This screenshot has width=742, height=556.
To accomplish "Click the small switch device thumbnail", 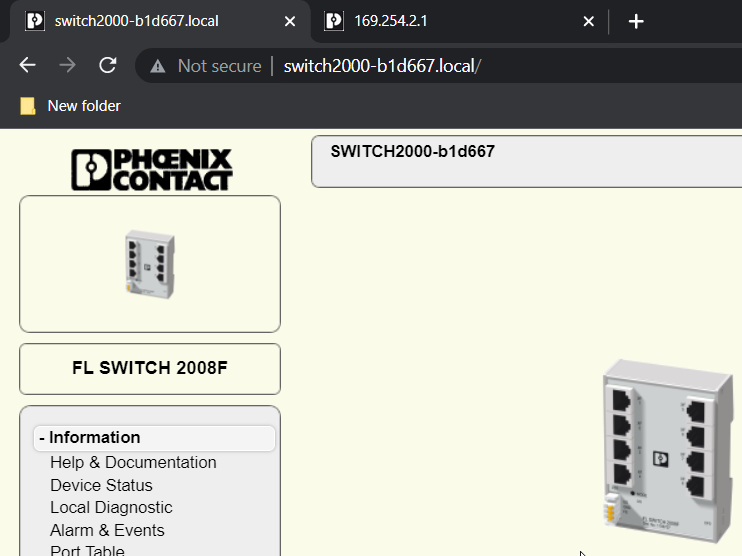I will click(x=150, y=264).
